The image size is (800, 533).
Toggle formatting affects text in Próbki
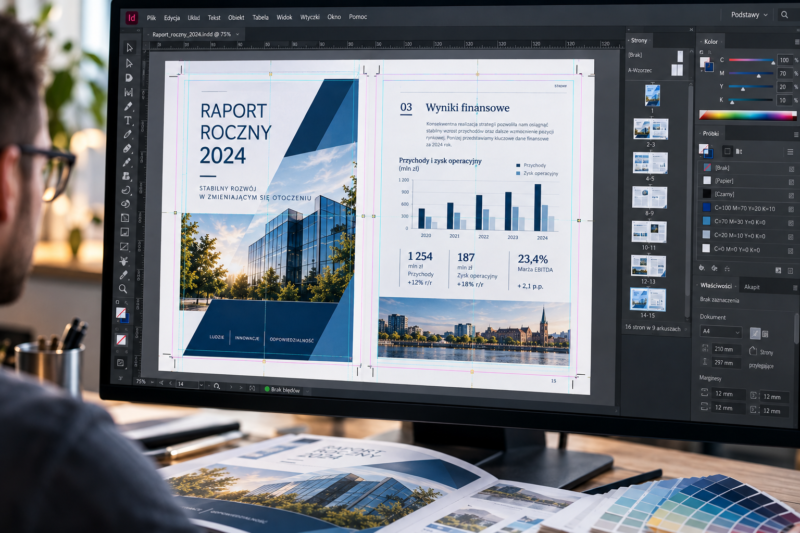[739, 151]
